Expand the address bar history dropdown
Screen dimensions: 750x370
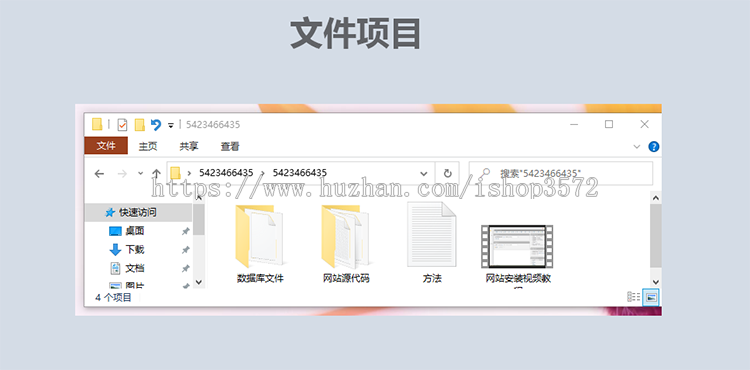[423, 173]
